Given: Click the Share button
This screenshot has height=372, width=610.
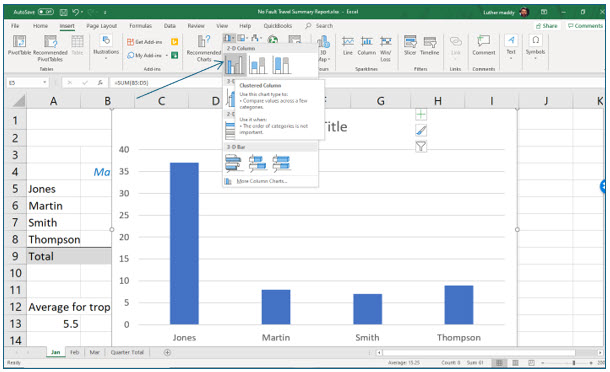Looking at the screenshot, I should point(547,26).
